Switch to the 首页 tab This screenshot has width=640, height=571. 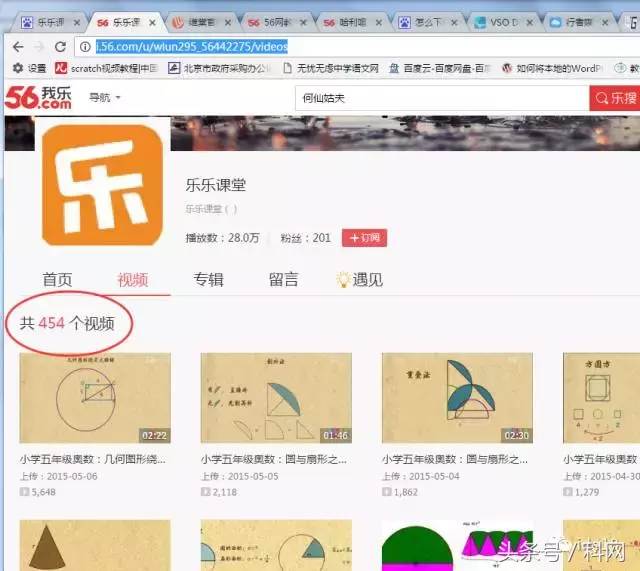pyautogui.click(x=57, y=280)
